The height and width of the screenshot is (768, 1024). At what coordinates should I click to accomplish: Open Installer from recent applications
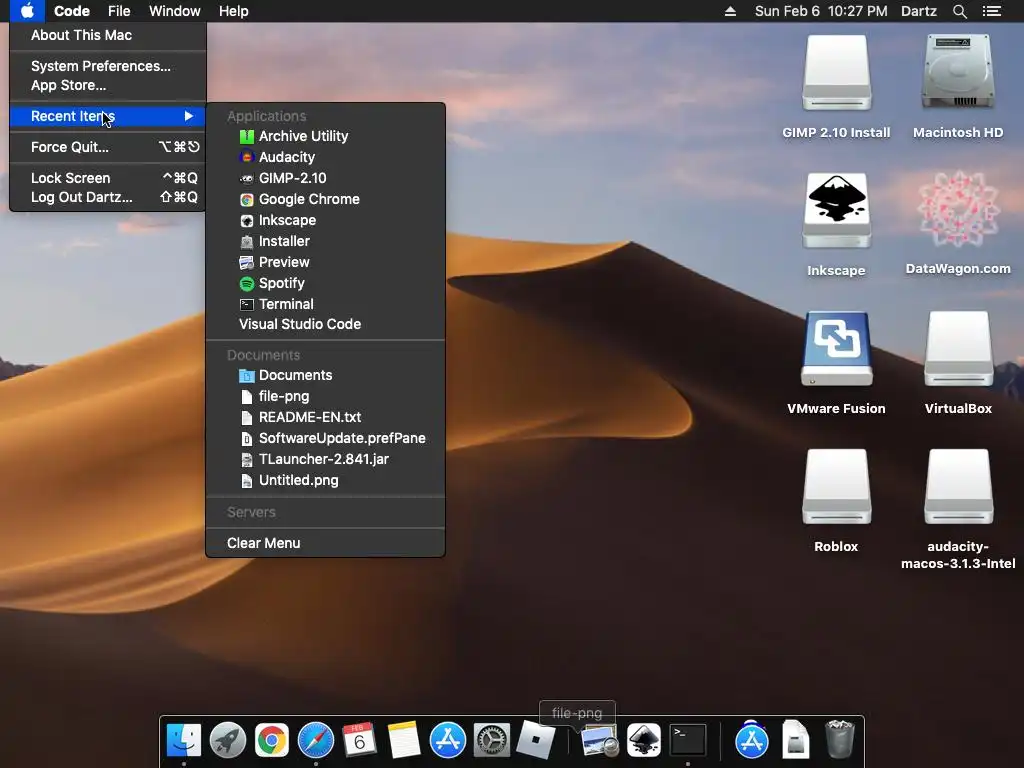click(x=325, y=241)
